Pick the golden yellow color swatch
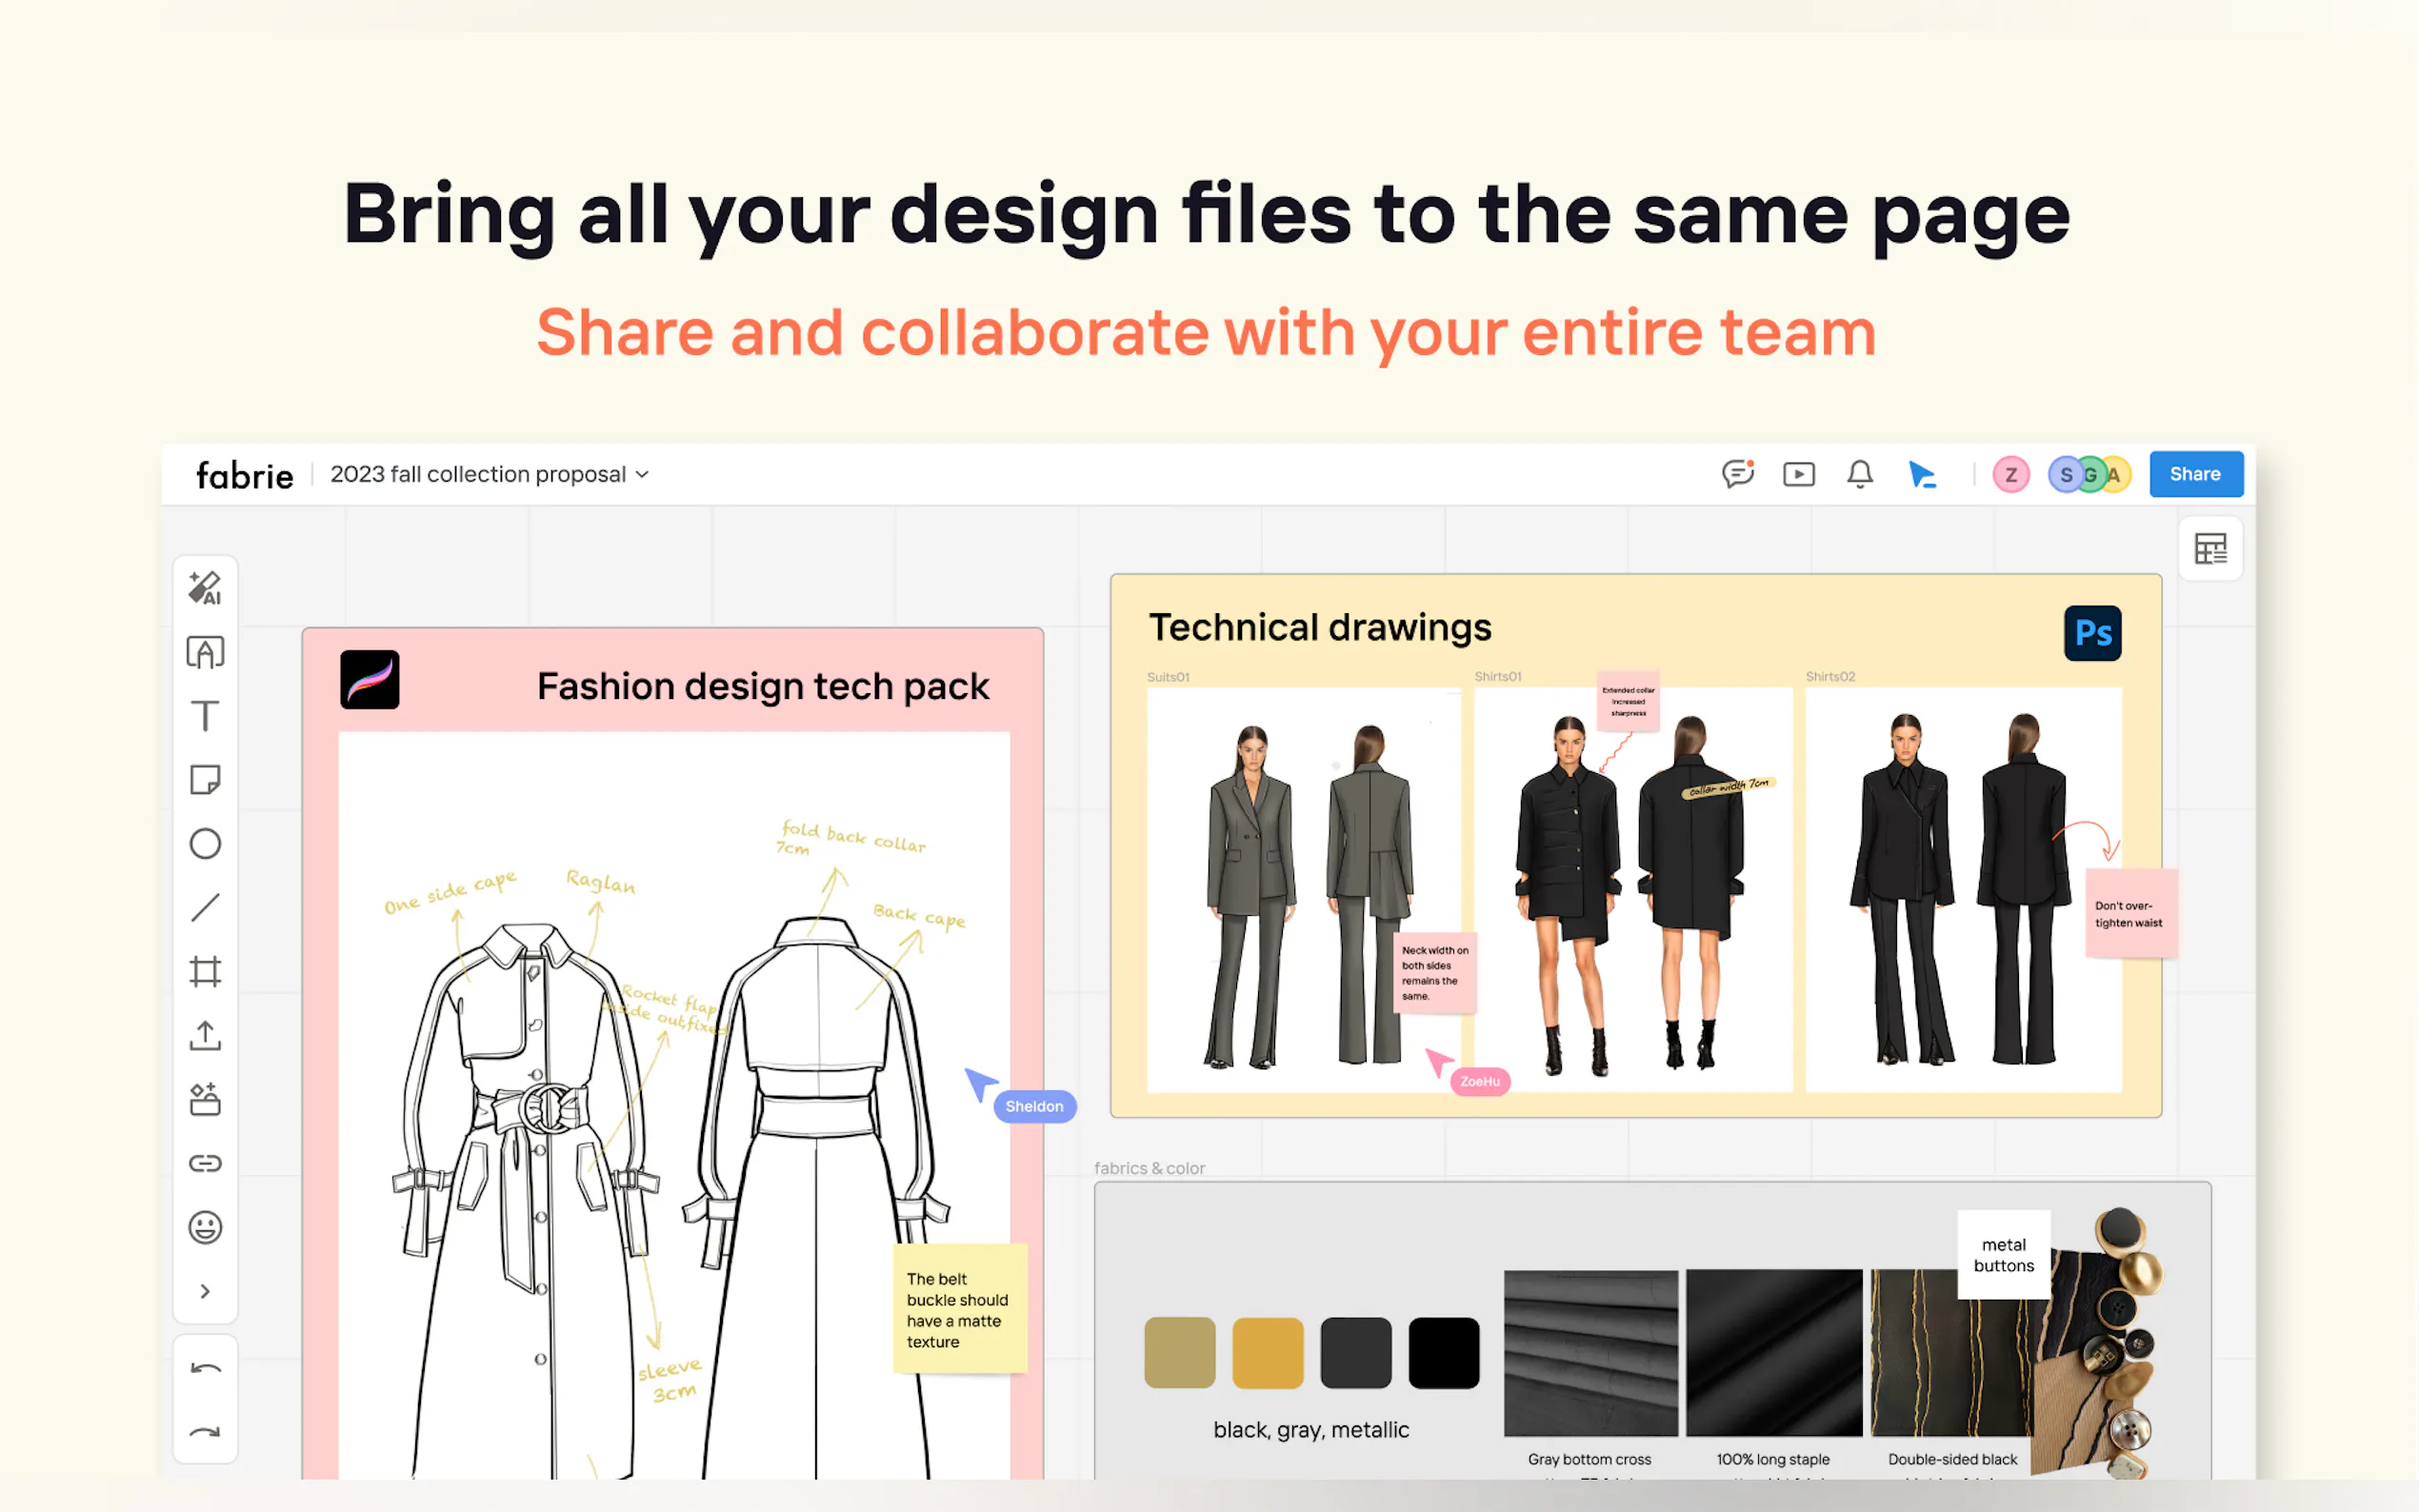 pos(1268,1353)
